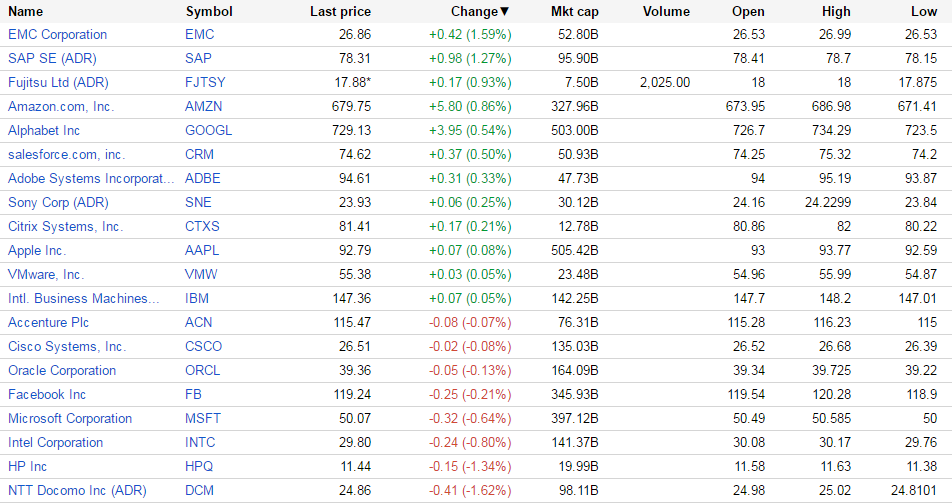Open the Amazon.com, Inc. name link
Screen dimensions: 952x504
pyautogui.click(x=61, y=107)
